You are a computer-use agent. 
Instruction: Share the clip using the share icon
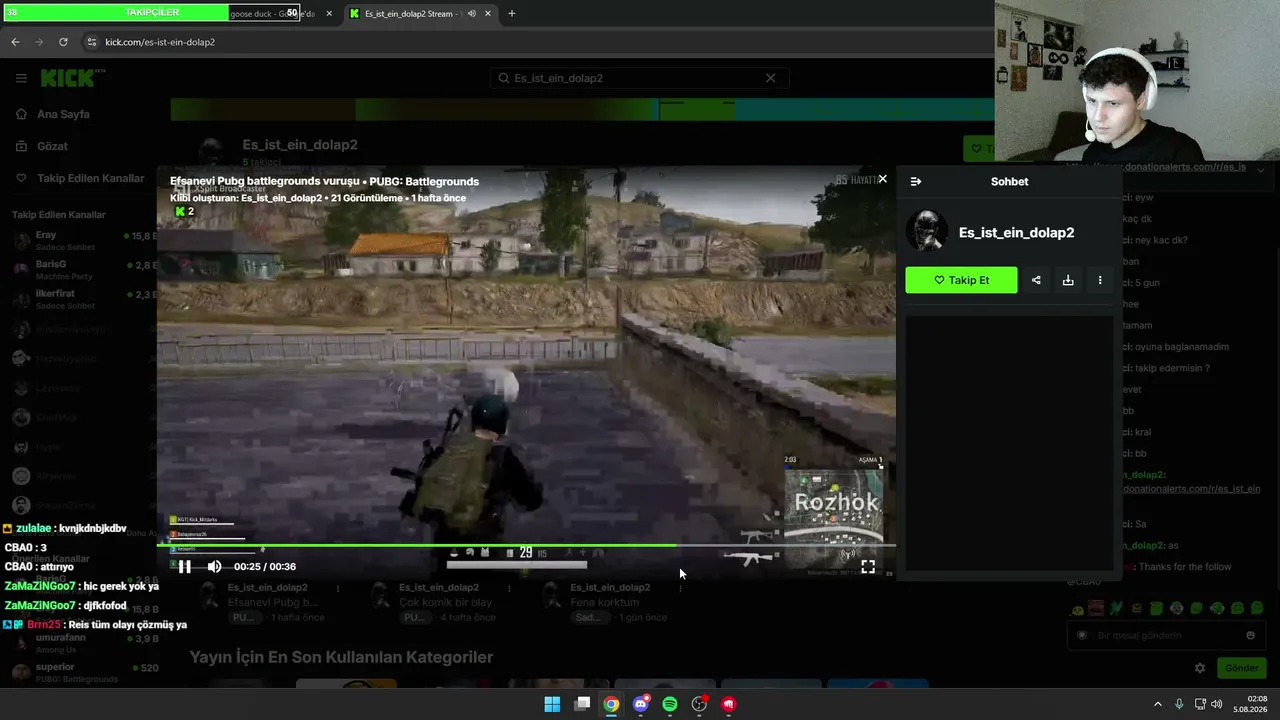click(1036, 280)
